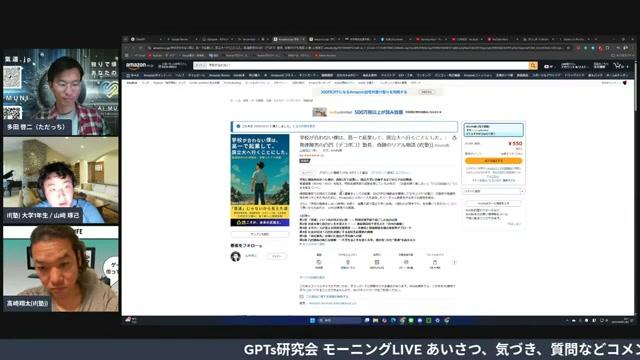The width and height of the screenshot is (640, 360).
Task: Open the Japan flag language selector
Action: coord(548,66)
